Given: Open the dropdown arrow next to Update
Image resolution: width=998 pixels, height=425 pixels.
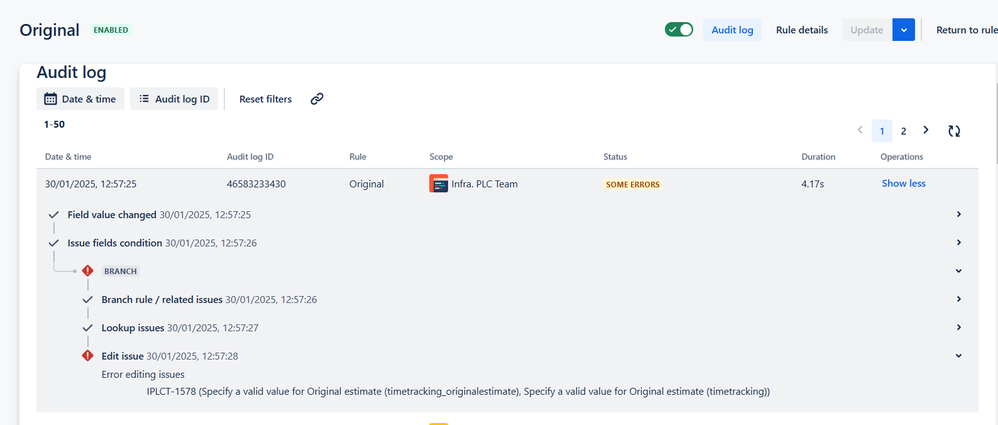Looking at the screenshot, I should click(x=903, y=30).
